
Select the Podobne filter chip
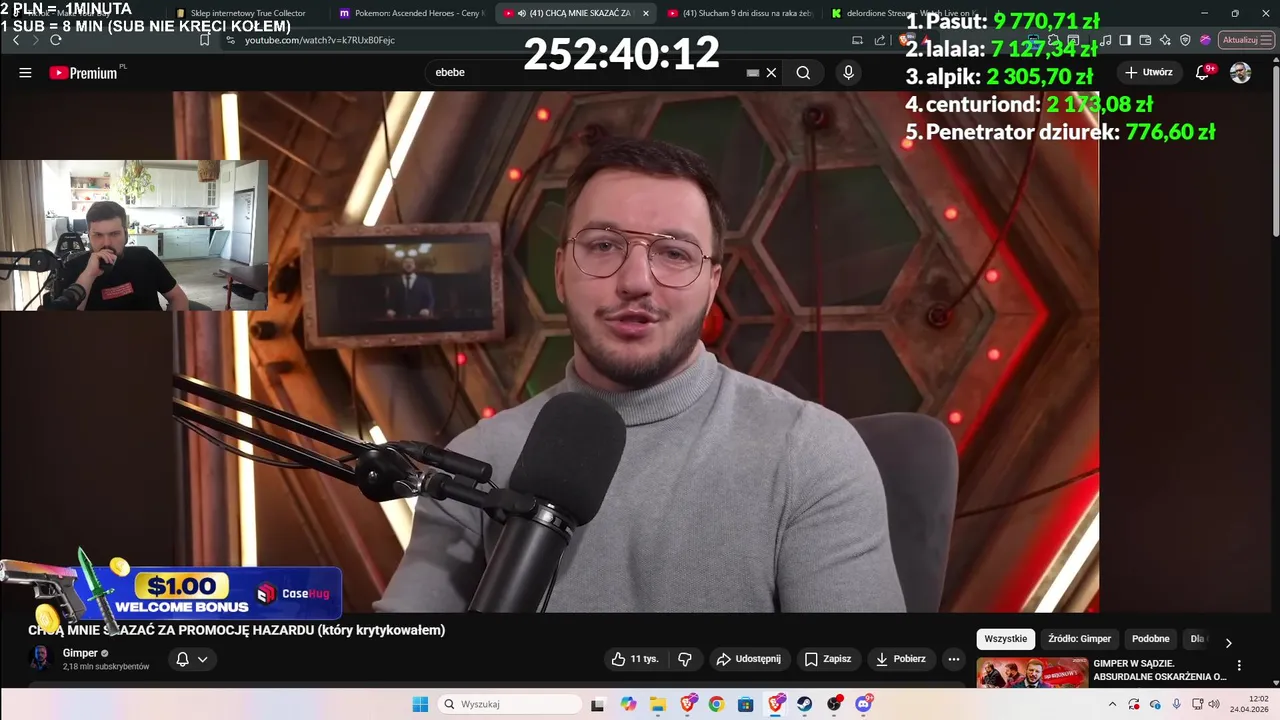pos(1150,639)
